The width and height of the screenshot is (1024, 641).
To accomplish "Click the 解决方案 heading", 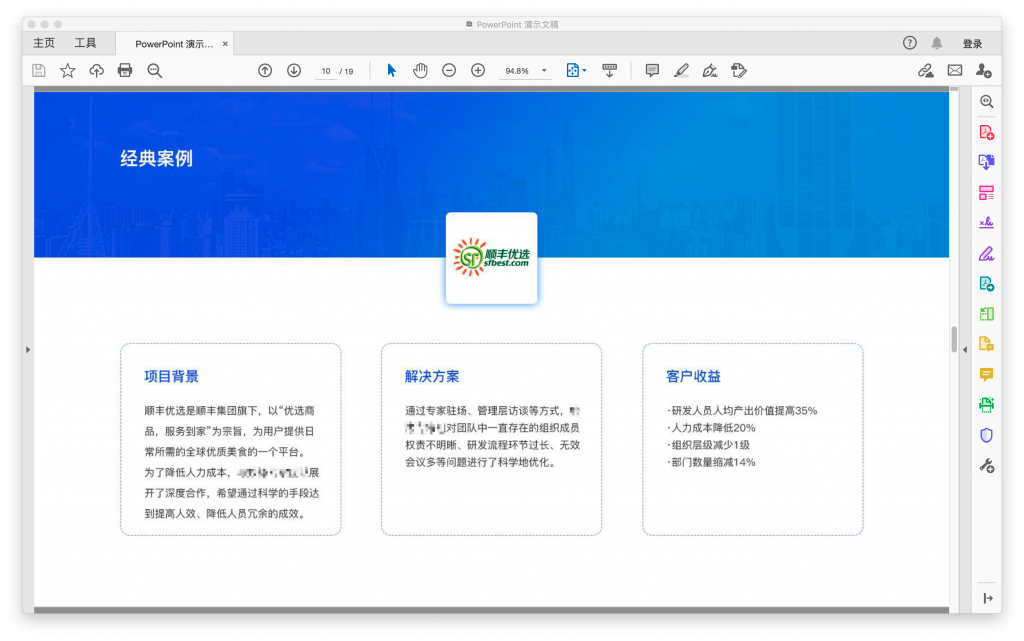I will click(432, 377).
